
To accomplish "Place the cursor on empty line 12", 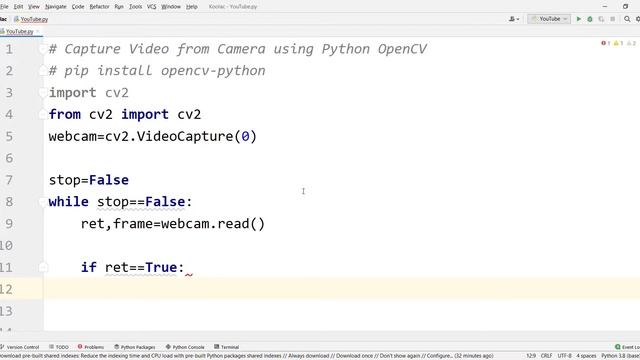I will [x=341, y=289].
